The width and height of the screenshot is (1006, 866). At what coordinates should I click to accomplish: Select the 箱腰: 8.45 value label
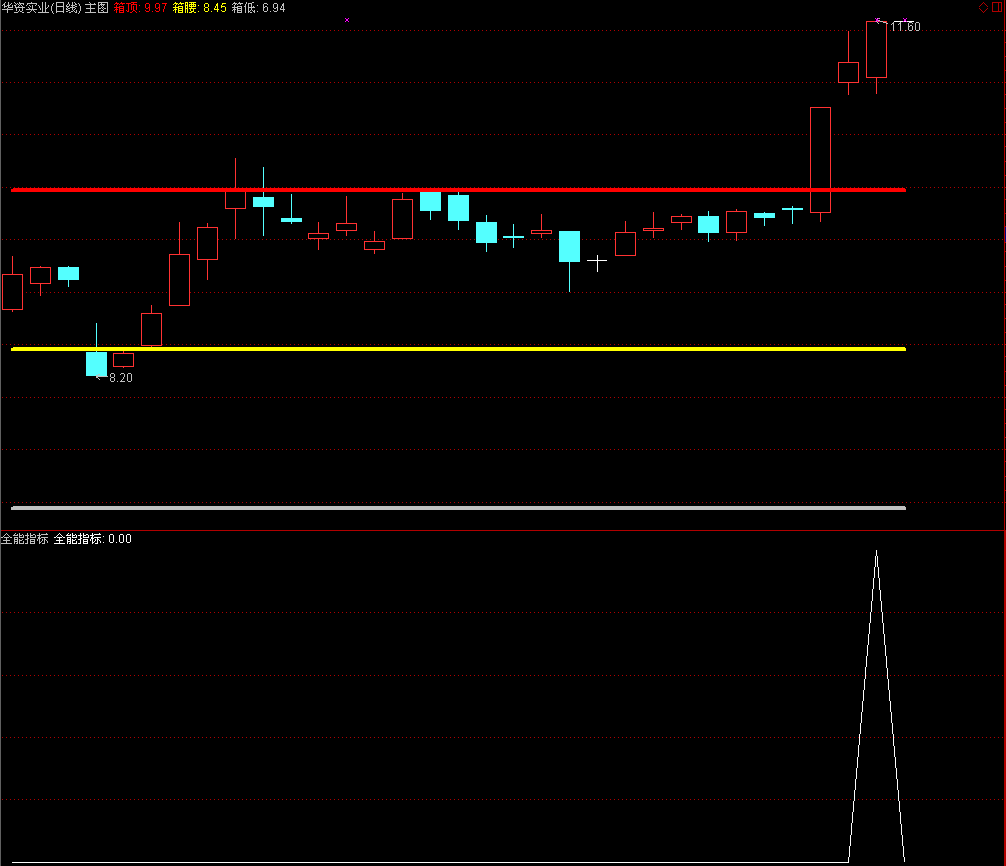point(200,8)
